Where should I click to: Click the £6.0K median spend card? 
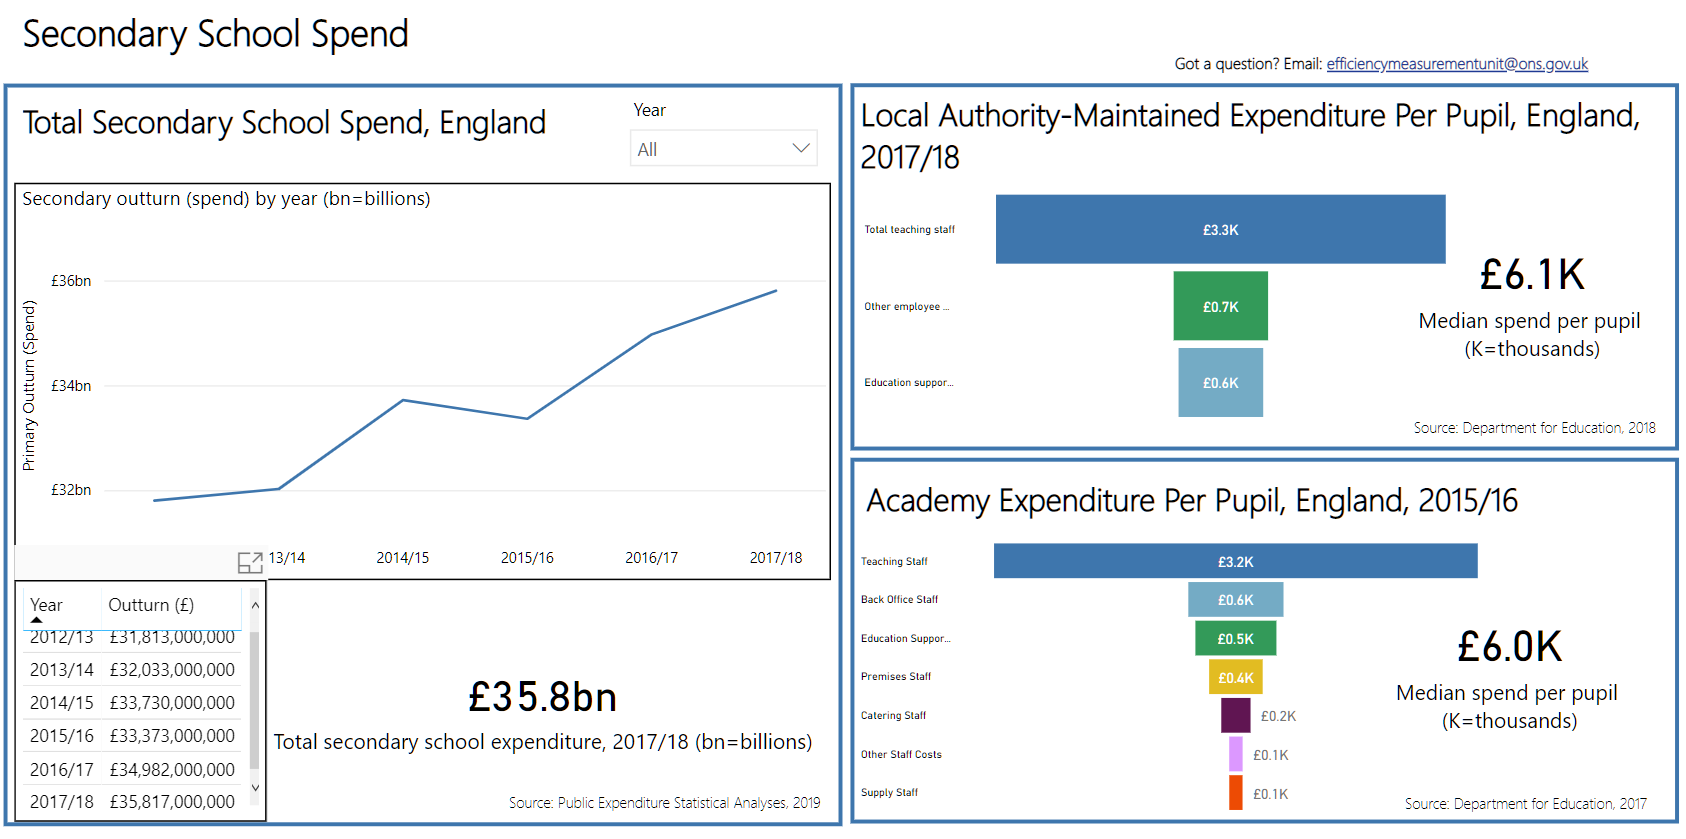[1508, 679]
